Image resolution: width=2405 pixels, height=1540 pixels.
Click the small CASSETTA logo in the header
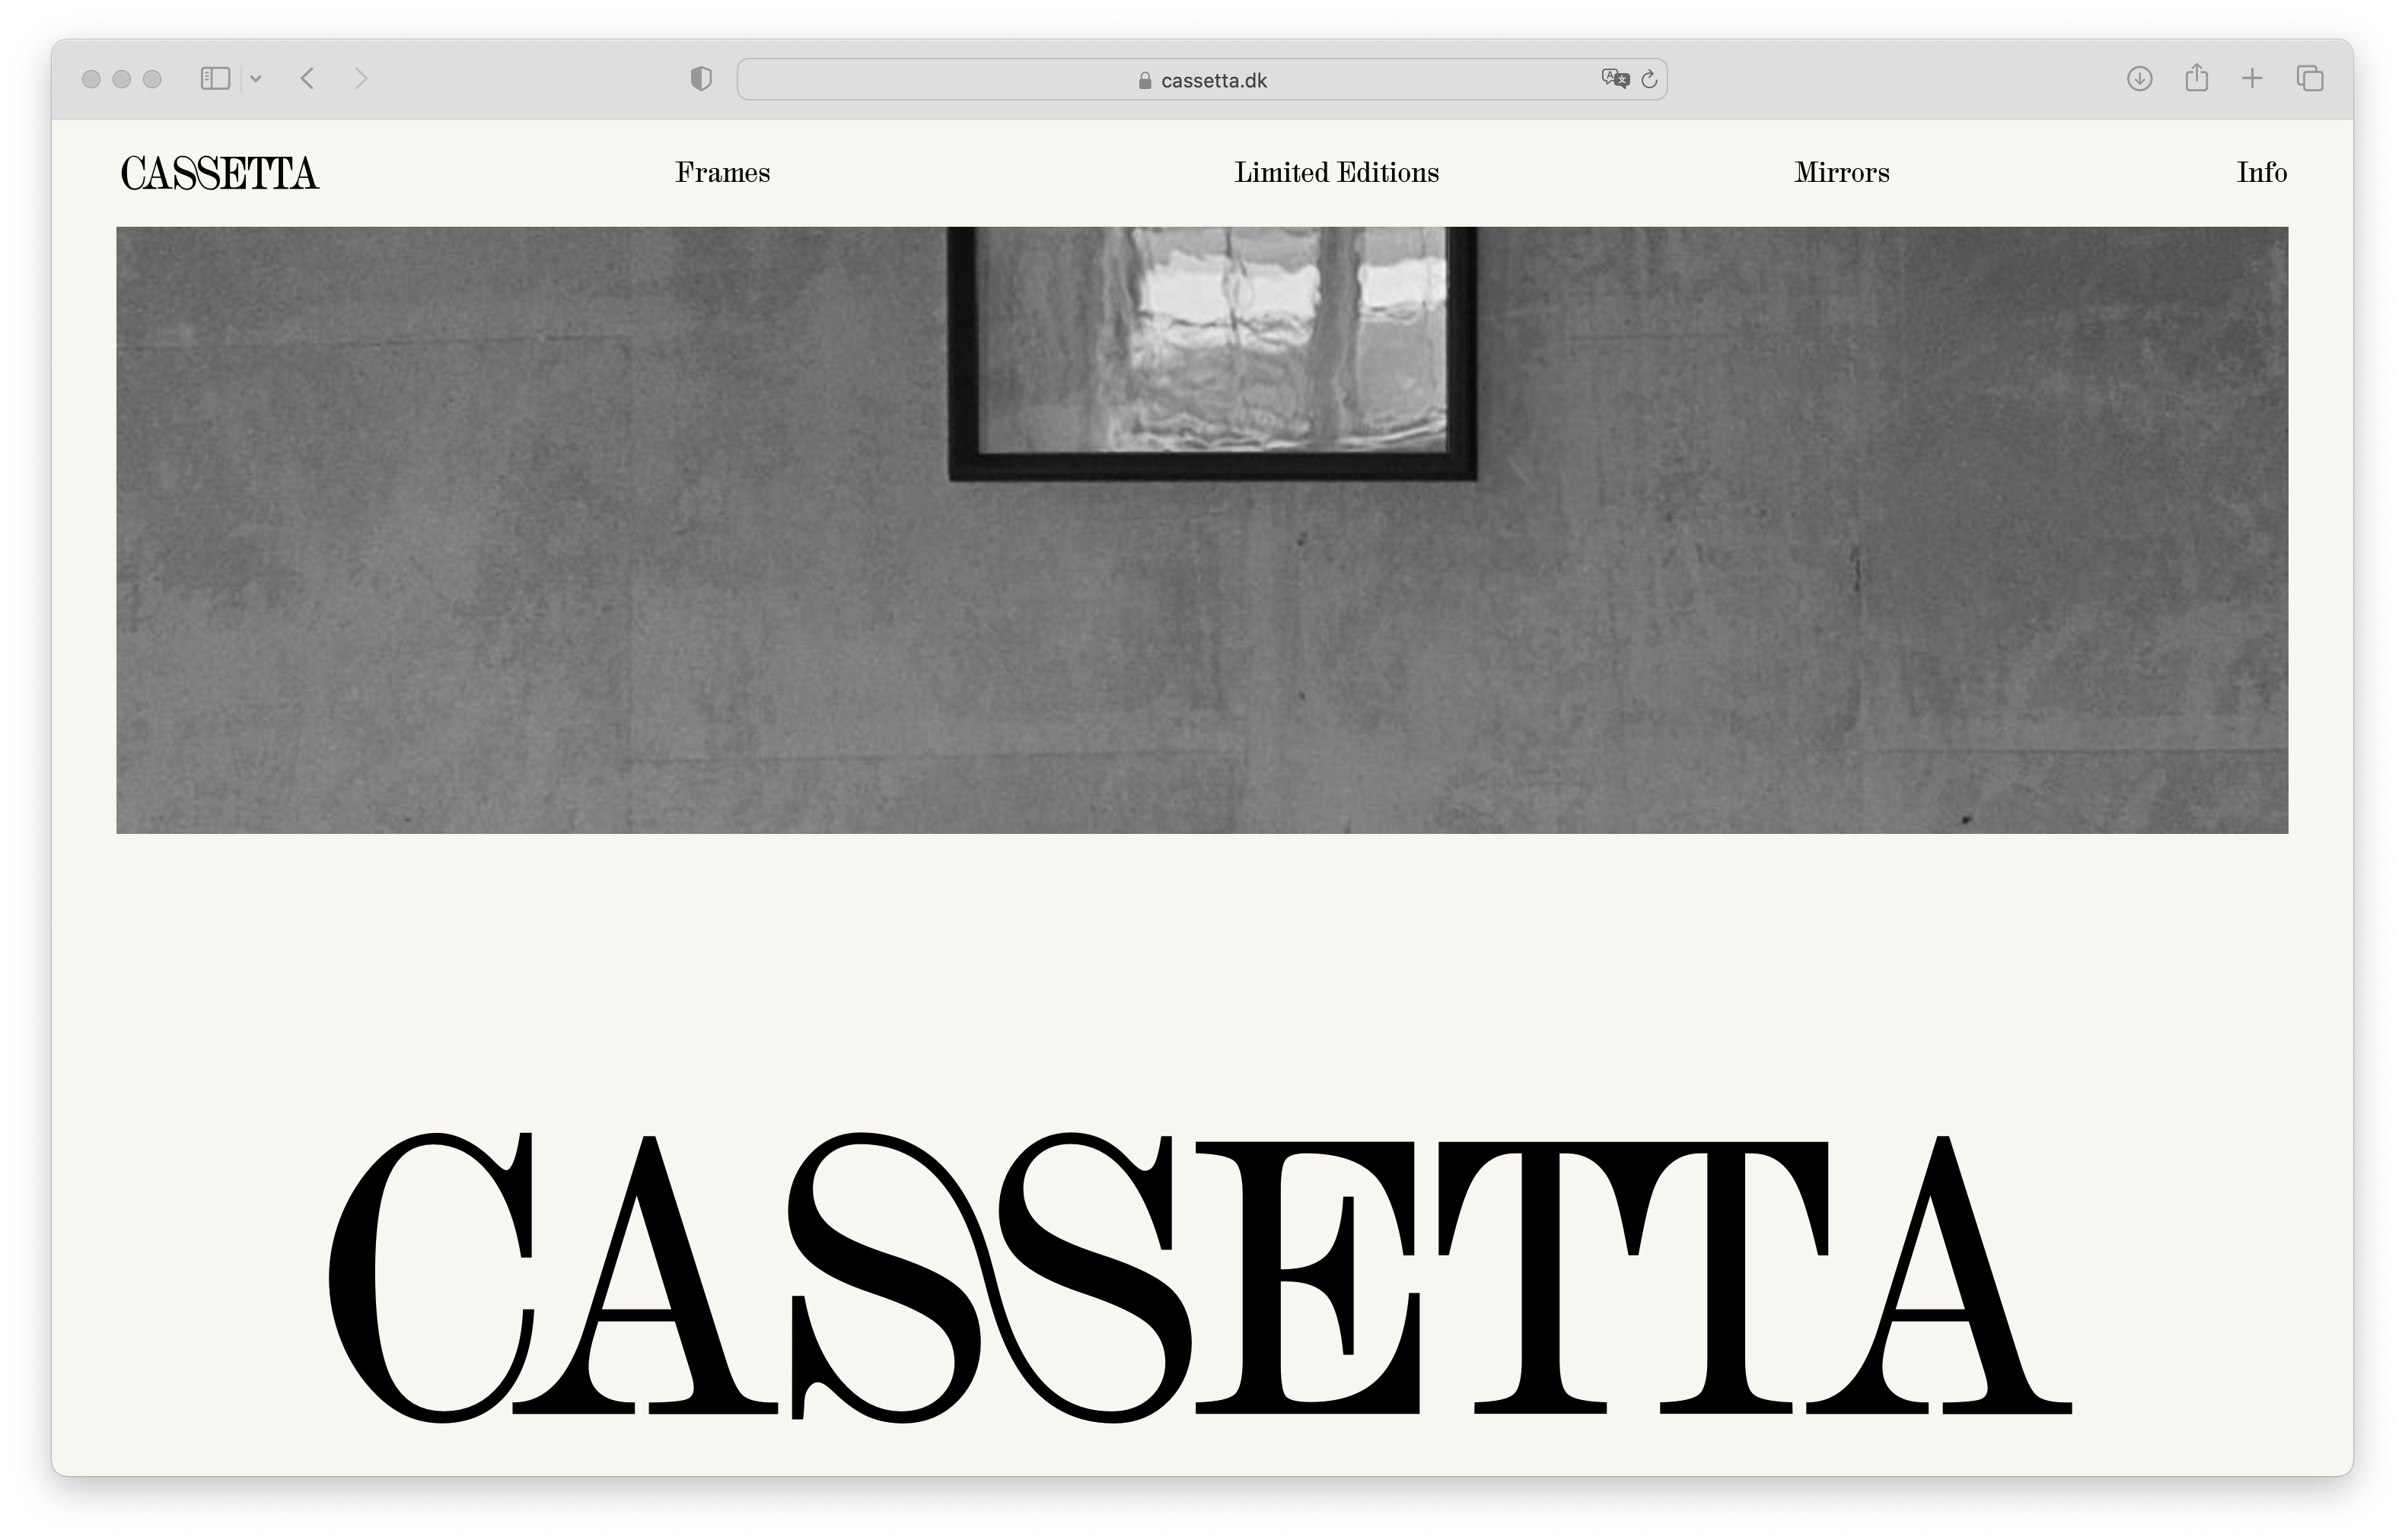click(219, 173)
